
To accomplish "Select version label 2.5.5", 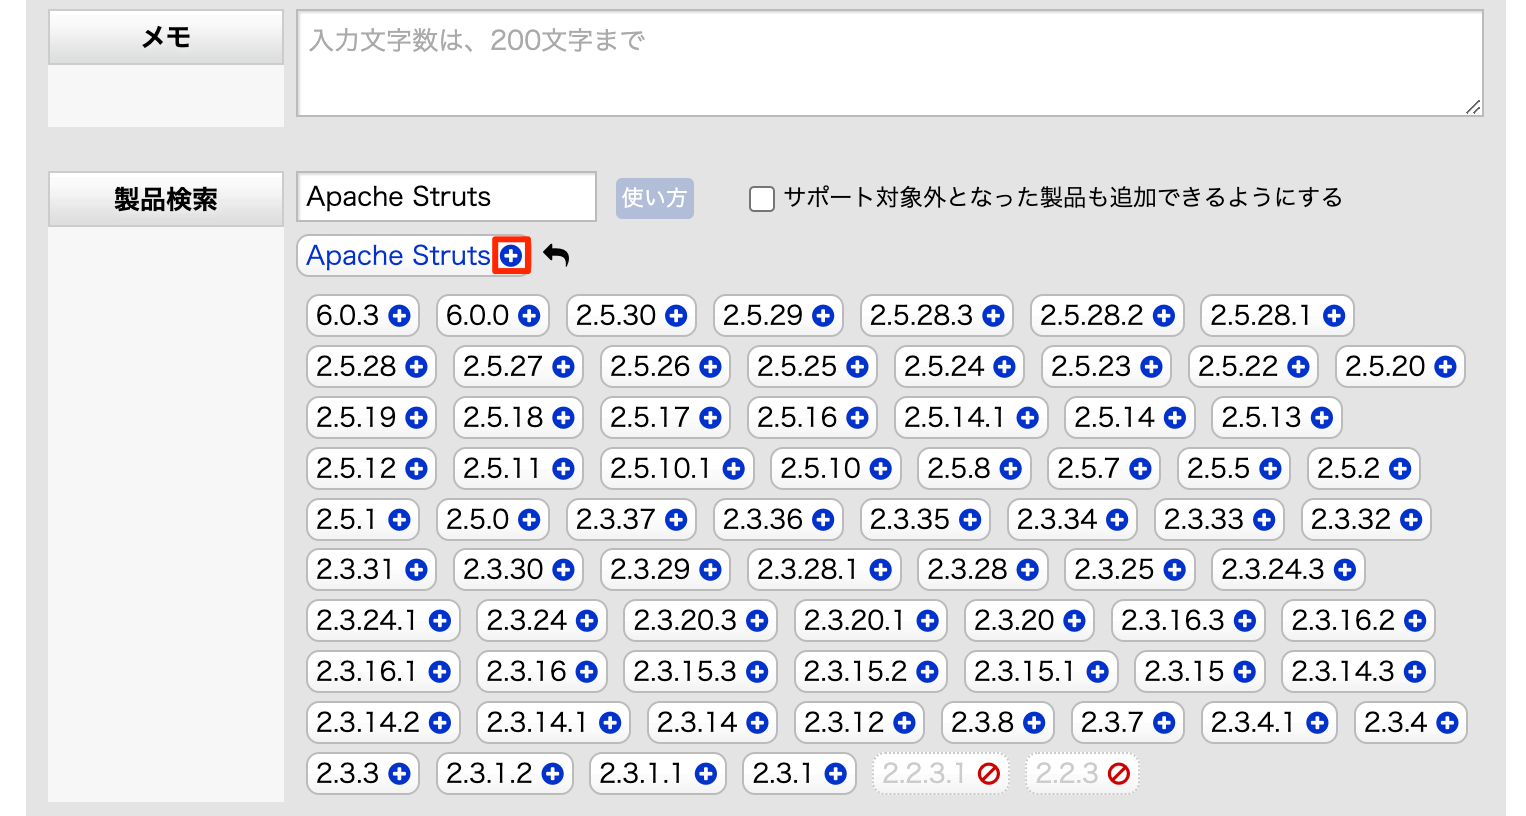I will [1218, 469].
